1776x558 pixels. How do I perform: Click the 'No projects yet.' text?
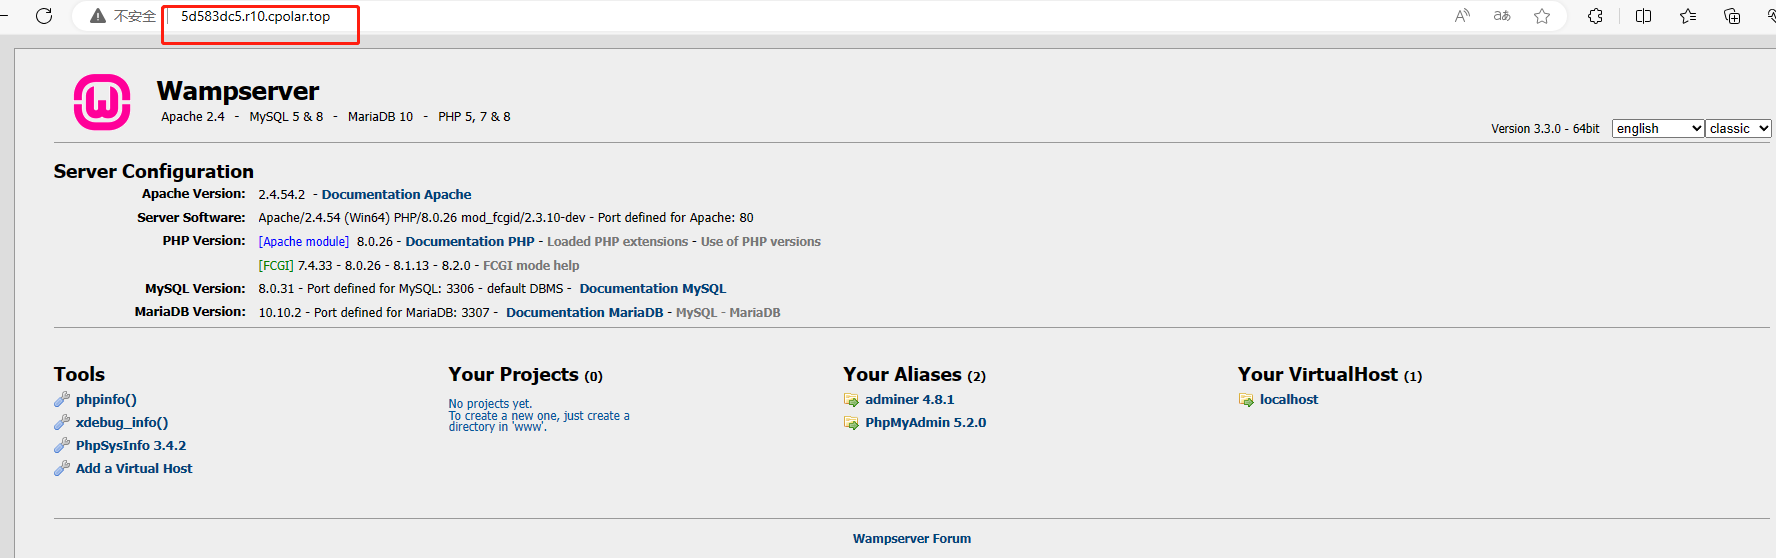[490, 404]
